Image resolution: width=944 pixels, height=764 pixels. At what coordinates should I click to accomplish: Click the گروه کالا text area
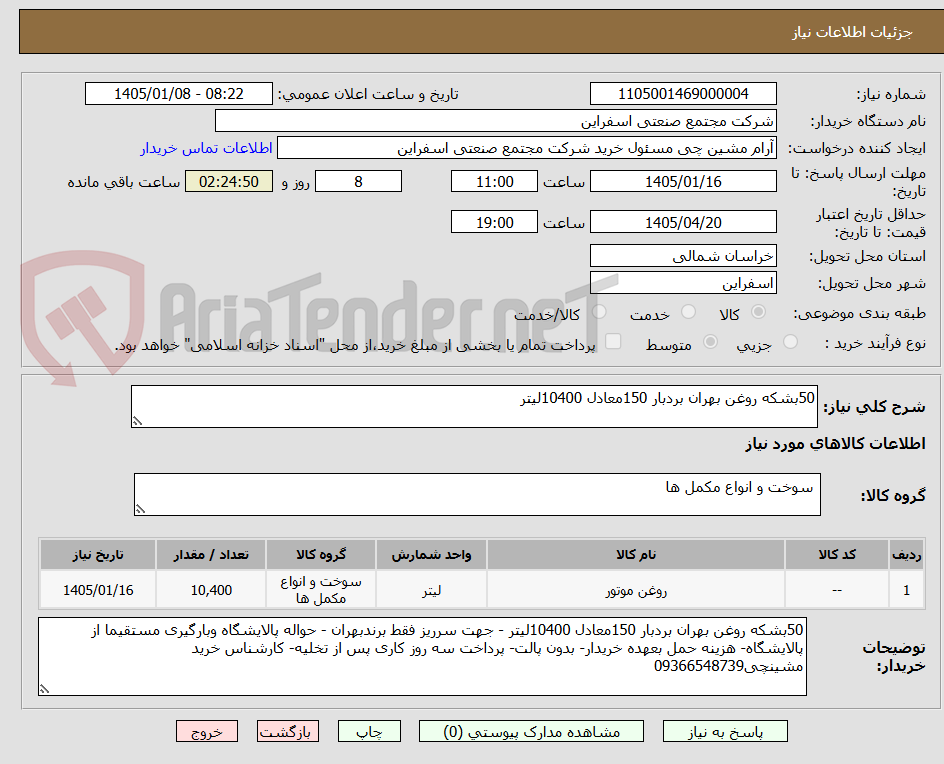point(477,494)
